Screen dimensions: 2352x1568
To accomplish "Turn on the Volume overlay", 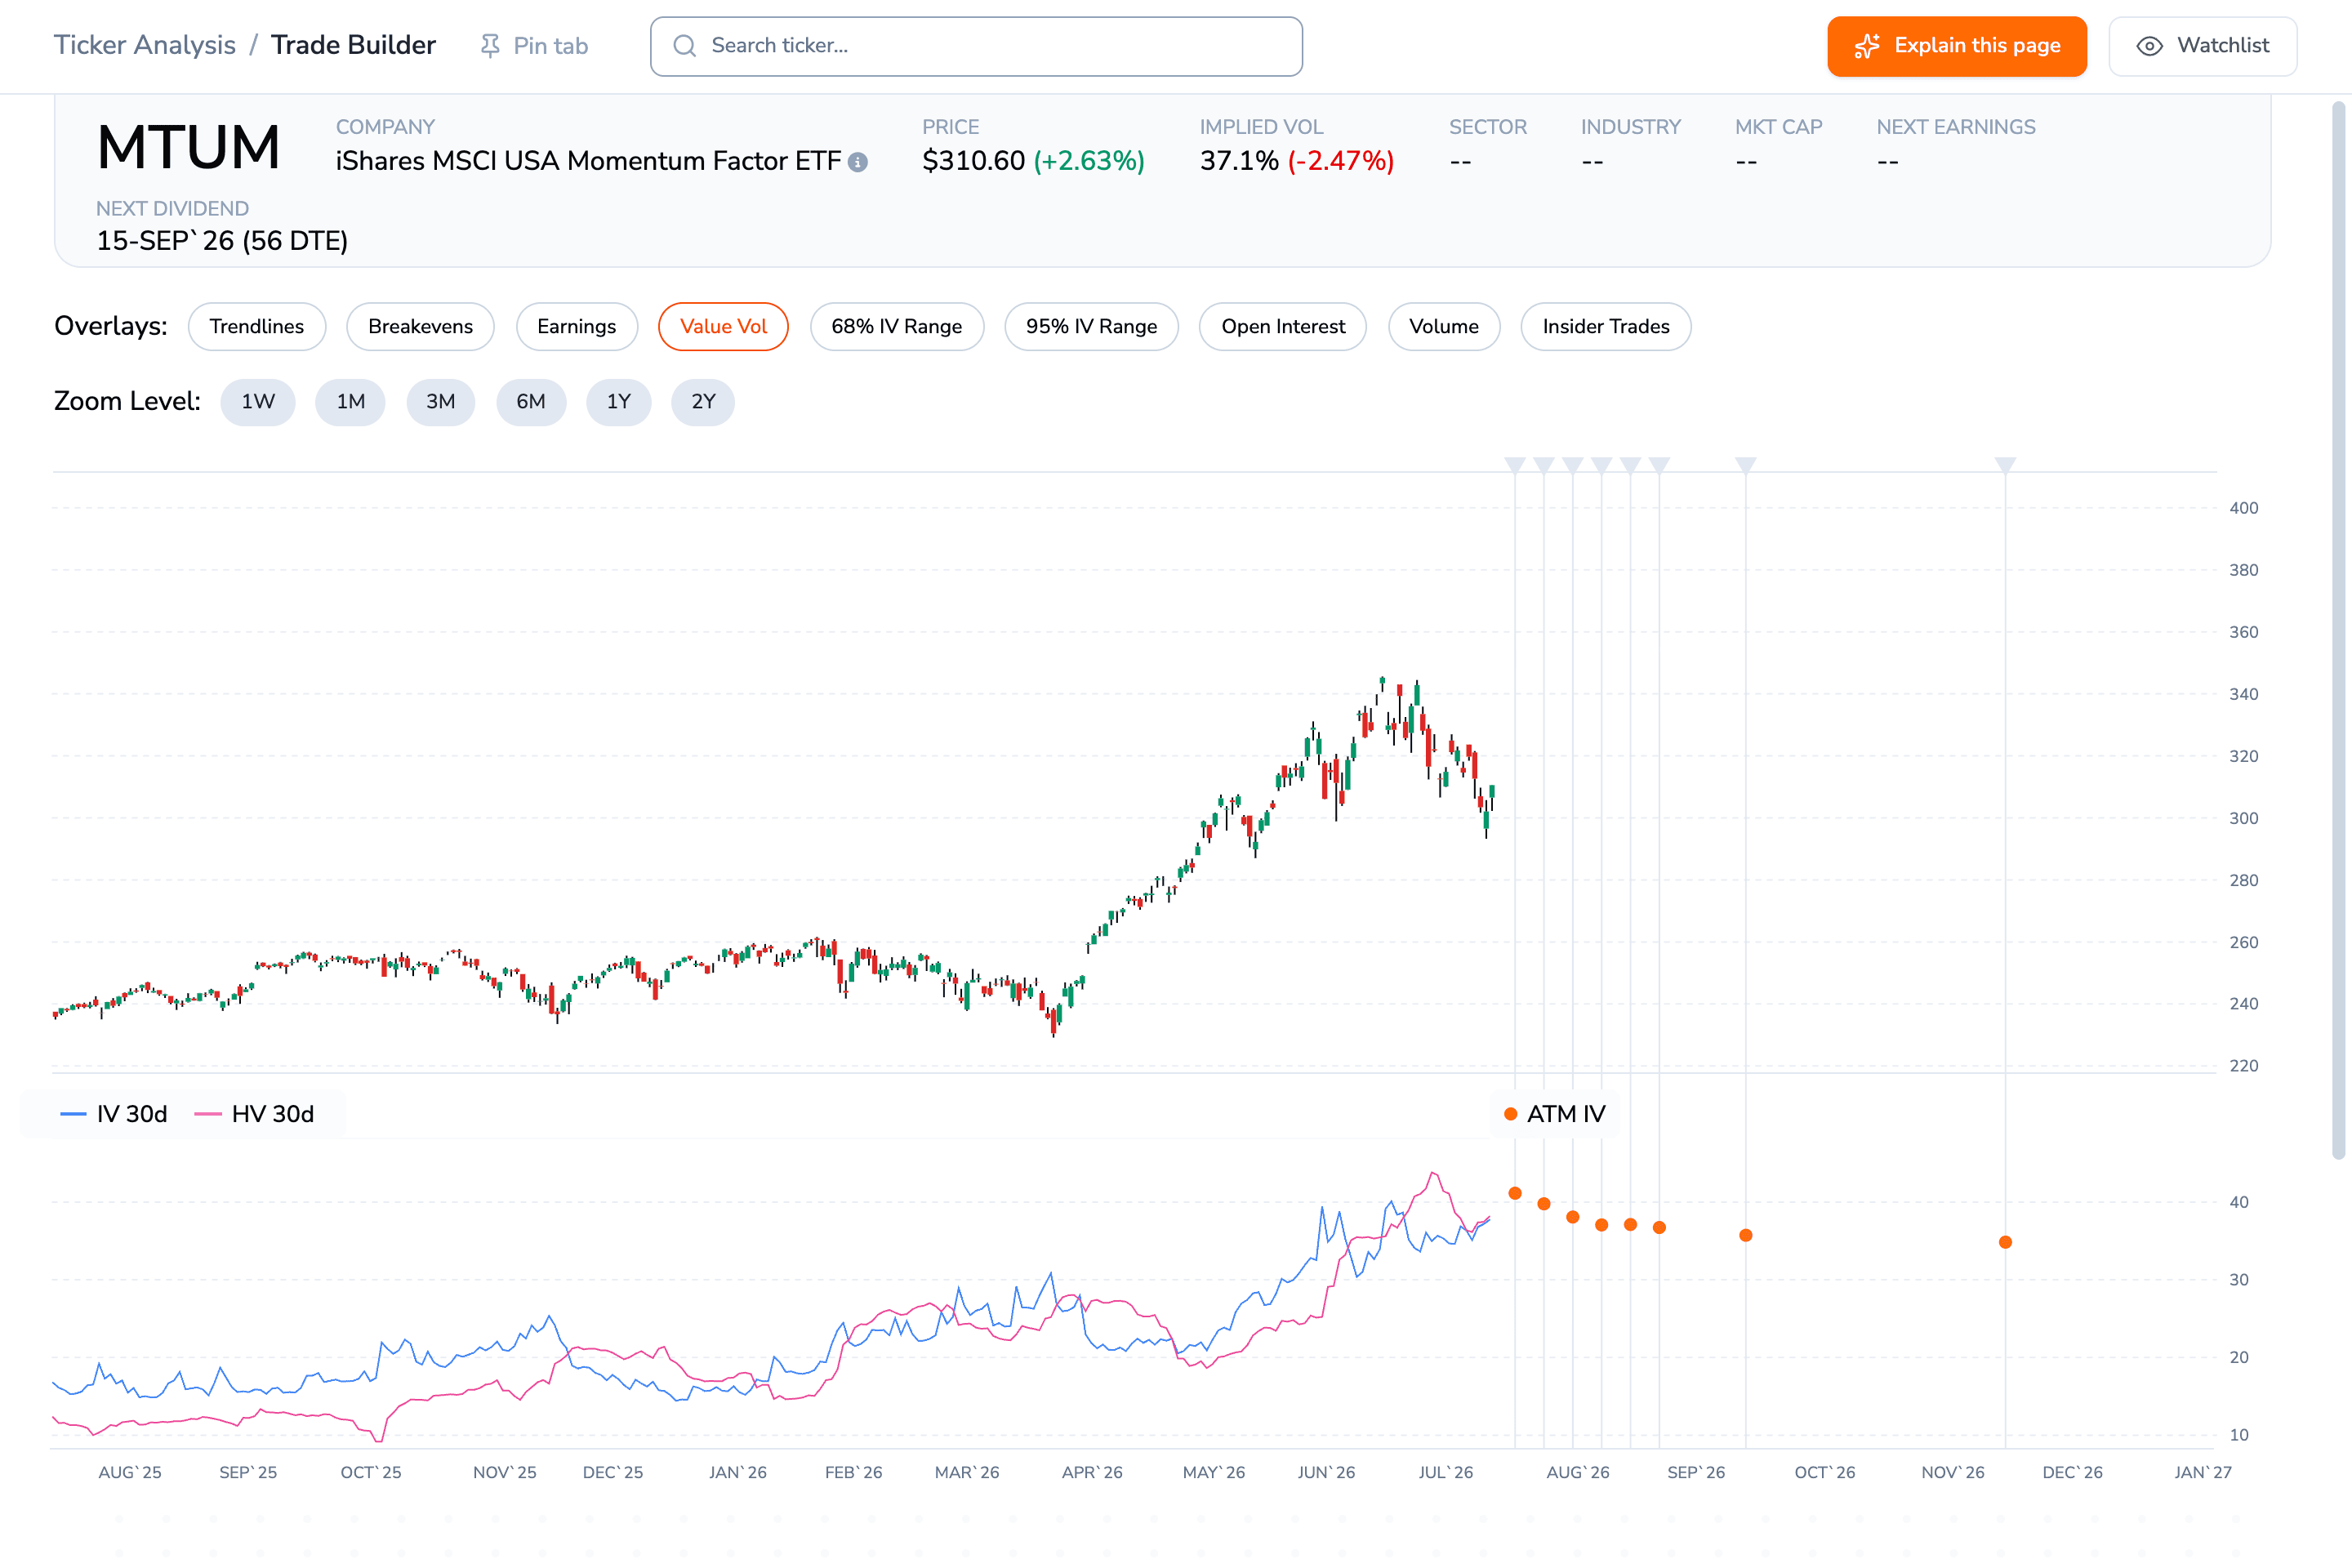I will tap(1444, 326).
